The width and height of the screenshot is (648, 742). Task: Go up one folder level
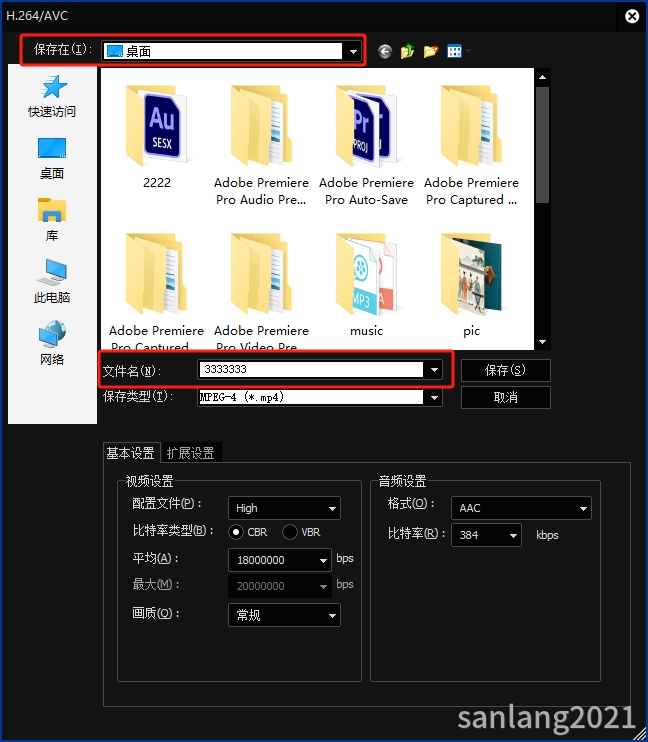(x=407, y=51)
